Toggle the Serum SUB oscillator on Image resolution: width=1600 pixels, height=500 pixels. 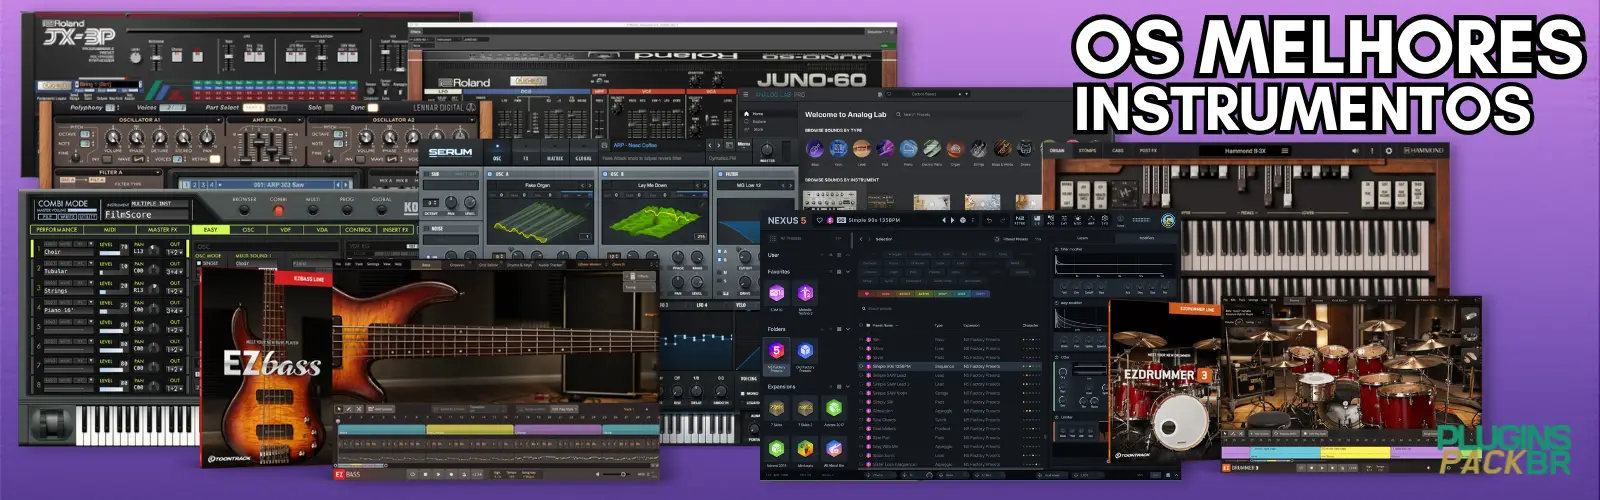coord(427,174)
